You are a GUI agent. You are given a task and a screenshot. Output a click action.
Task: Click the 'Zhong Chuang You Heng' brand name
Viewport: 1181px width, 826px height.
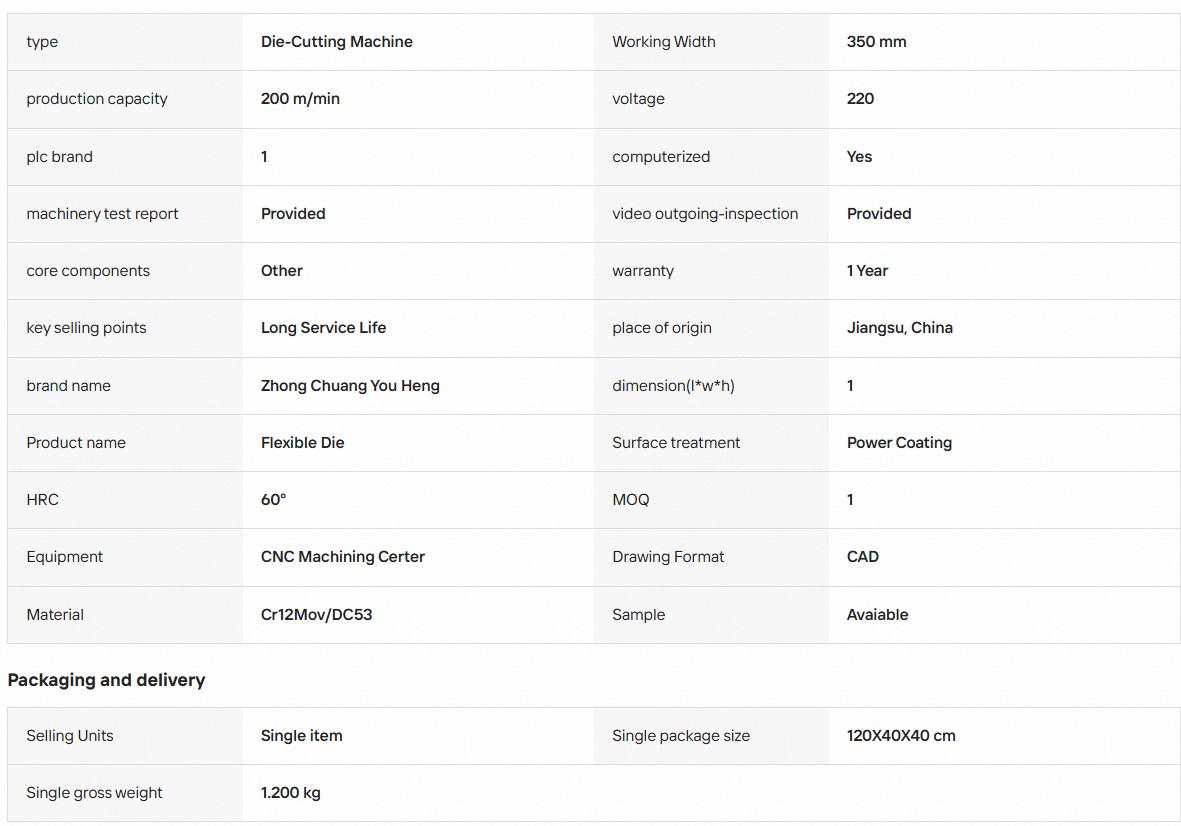(350, 386)
